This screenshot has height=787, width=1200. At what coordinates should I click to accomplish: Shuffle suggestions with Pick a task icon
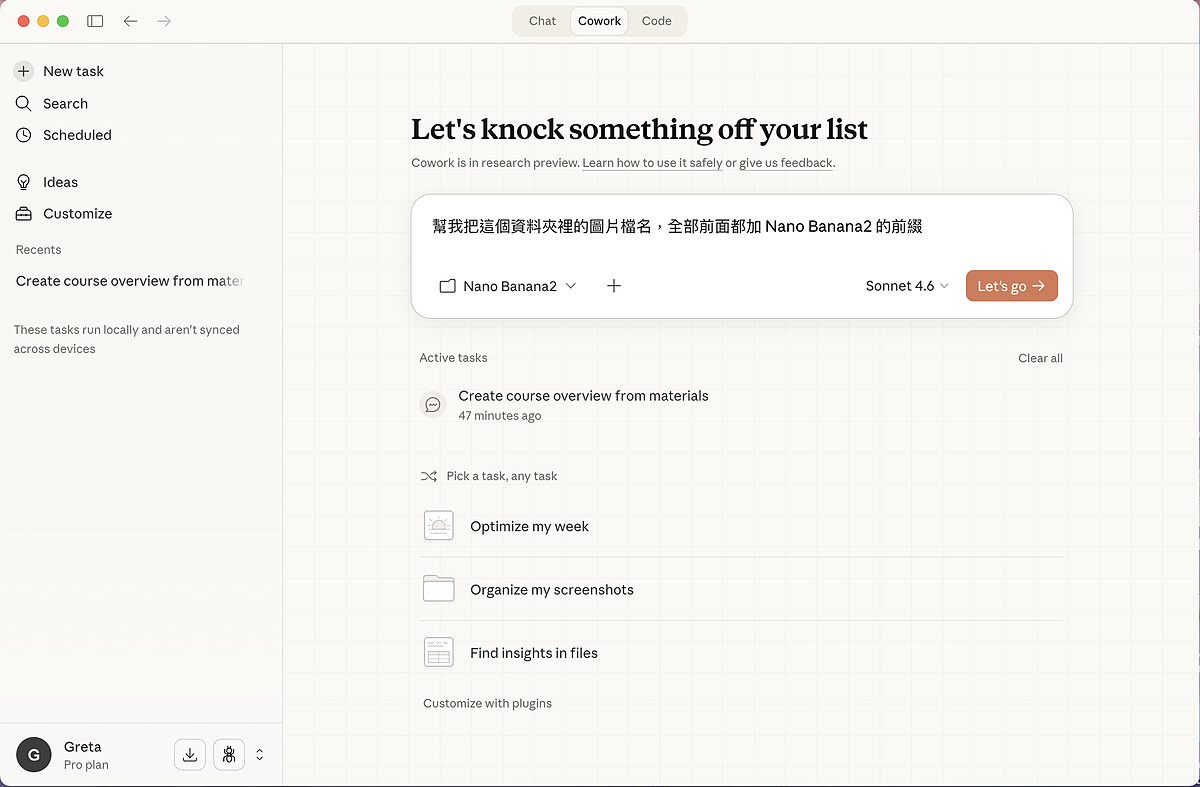point(429,476)
